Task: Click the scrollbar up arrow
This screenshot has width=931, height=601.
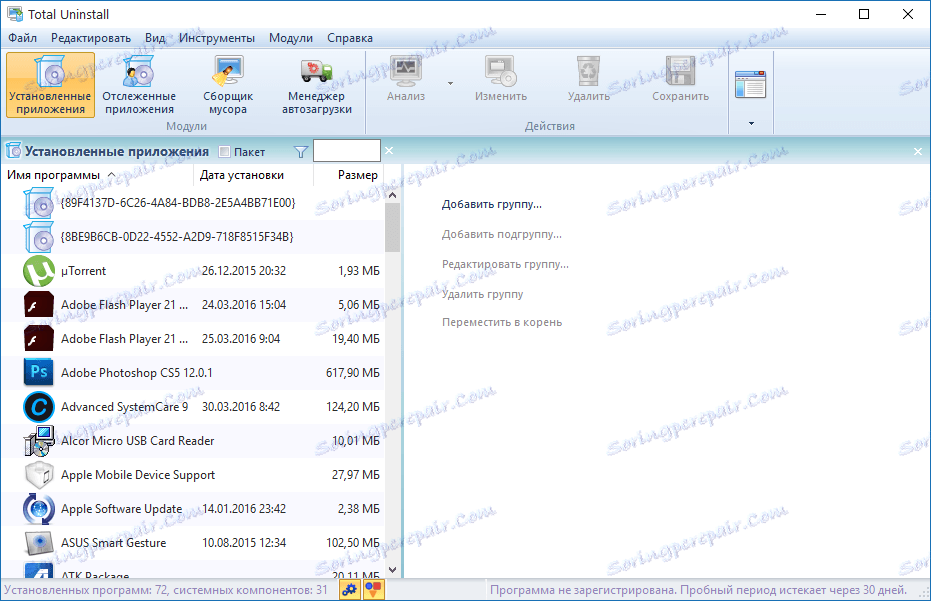Action: 392,195
